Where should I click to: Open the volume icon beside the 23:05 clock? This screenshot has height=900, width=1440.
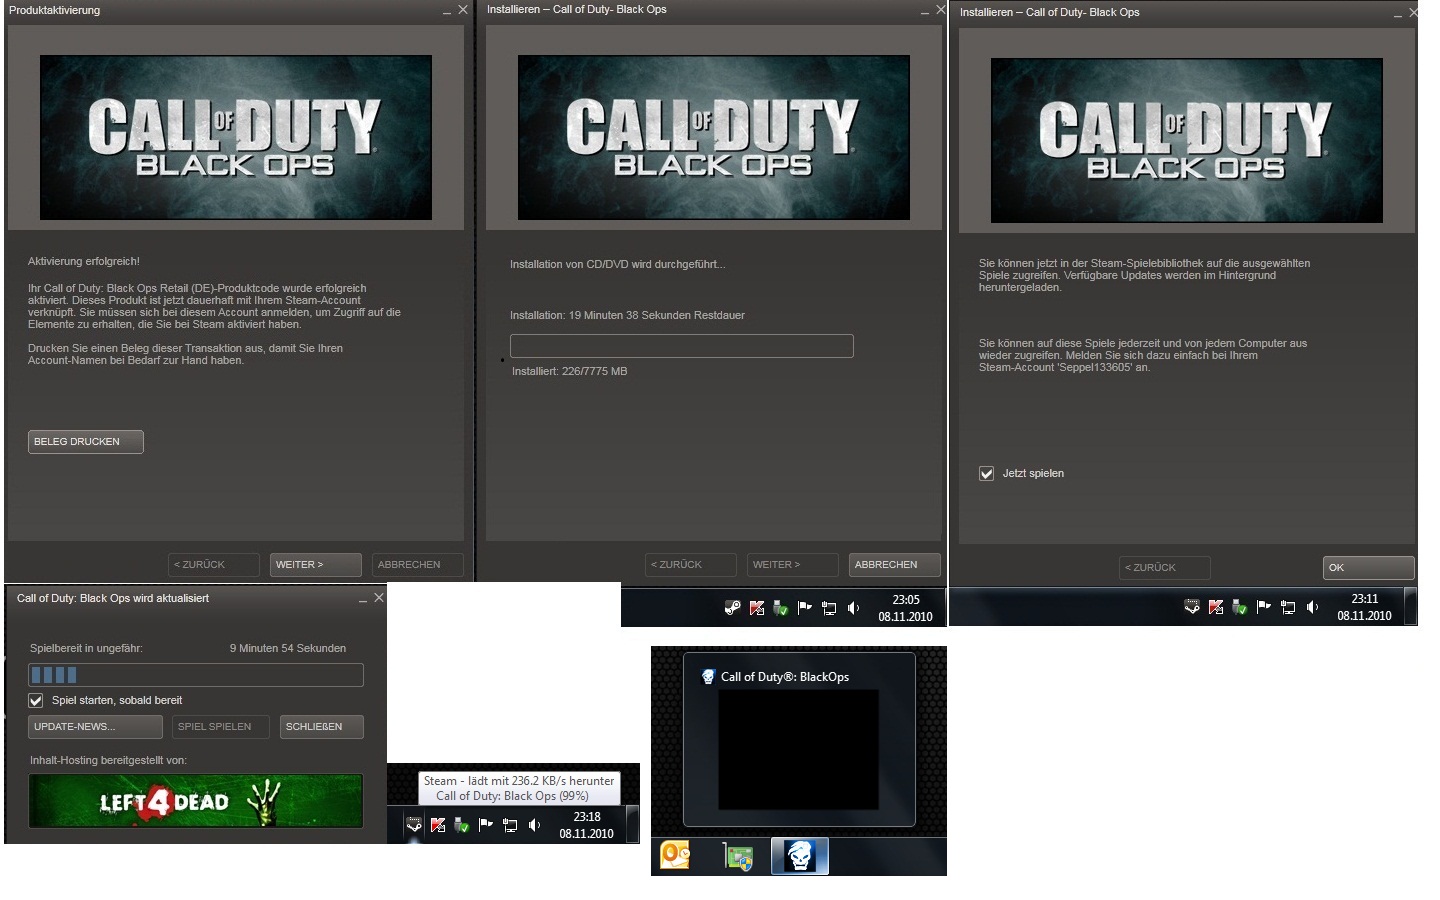[853, 607]
